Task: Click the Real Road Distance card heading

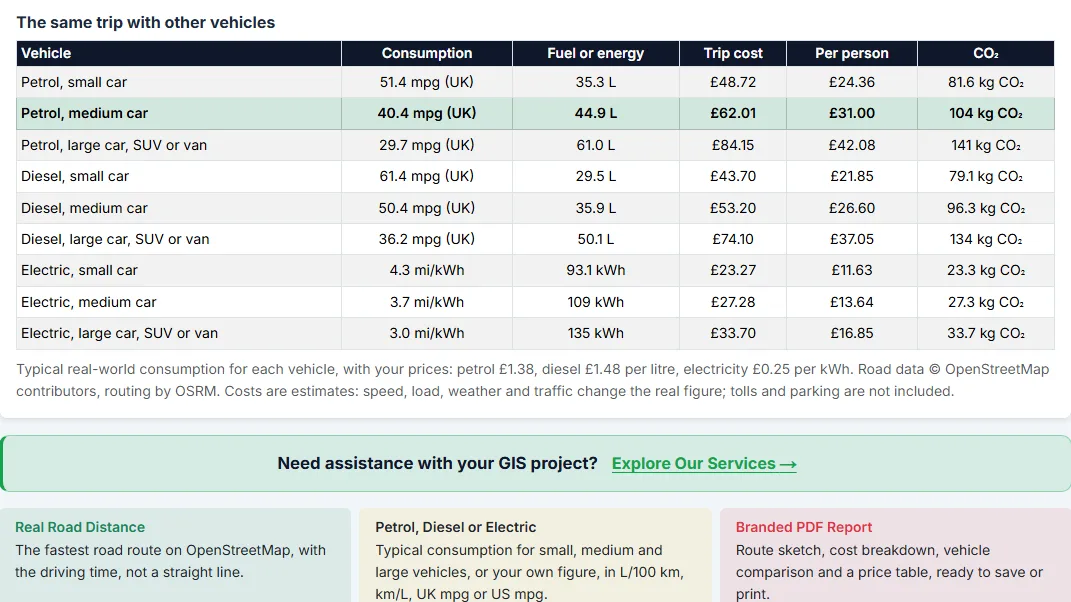Action: (x=80, y=527)
